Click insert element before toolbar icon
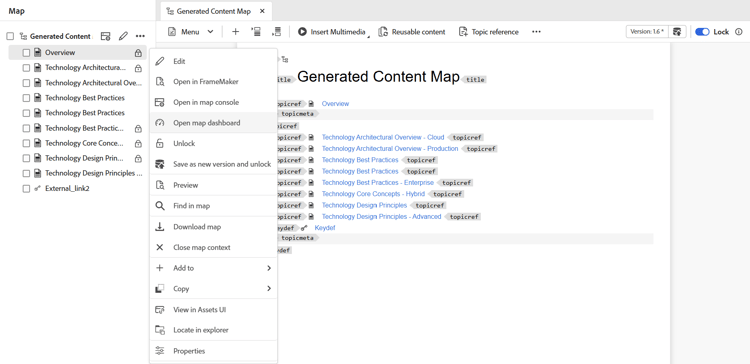Image resolution: width=750 pixels, height=364 pixels. 256,32
